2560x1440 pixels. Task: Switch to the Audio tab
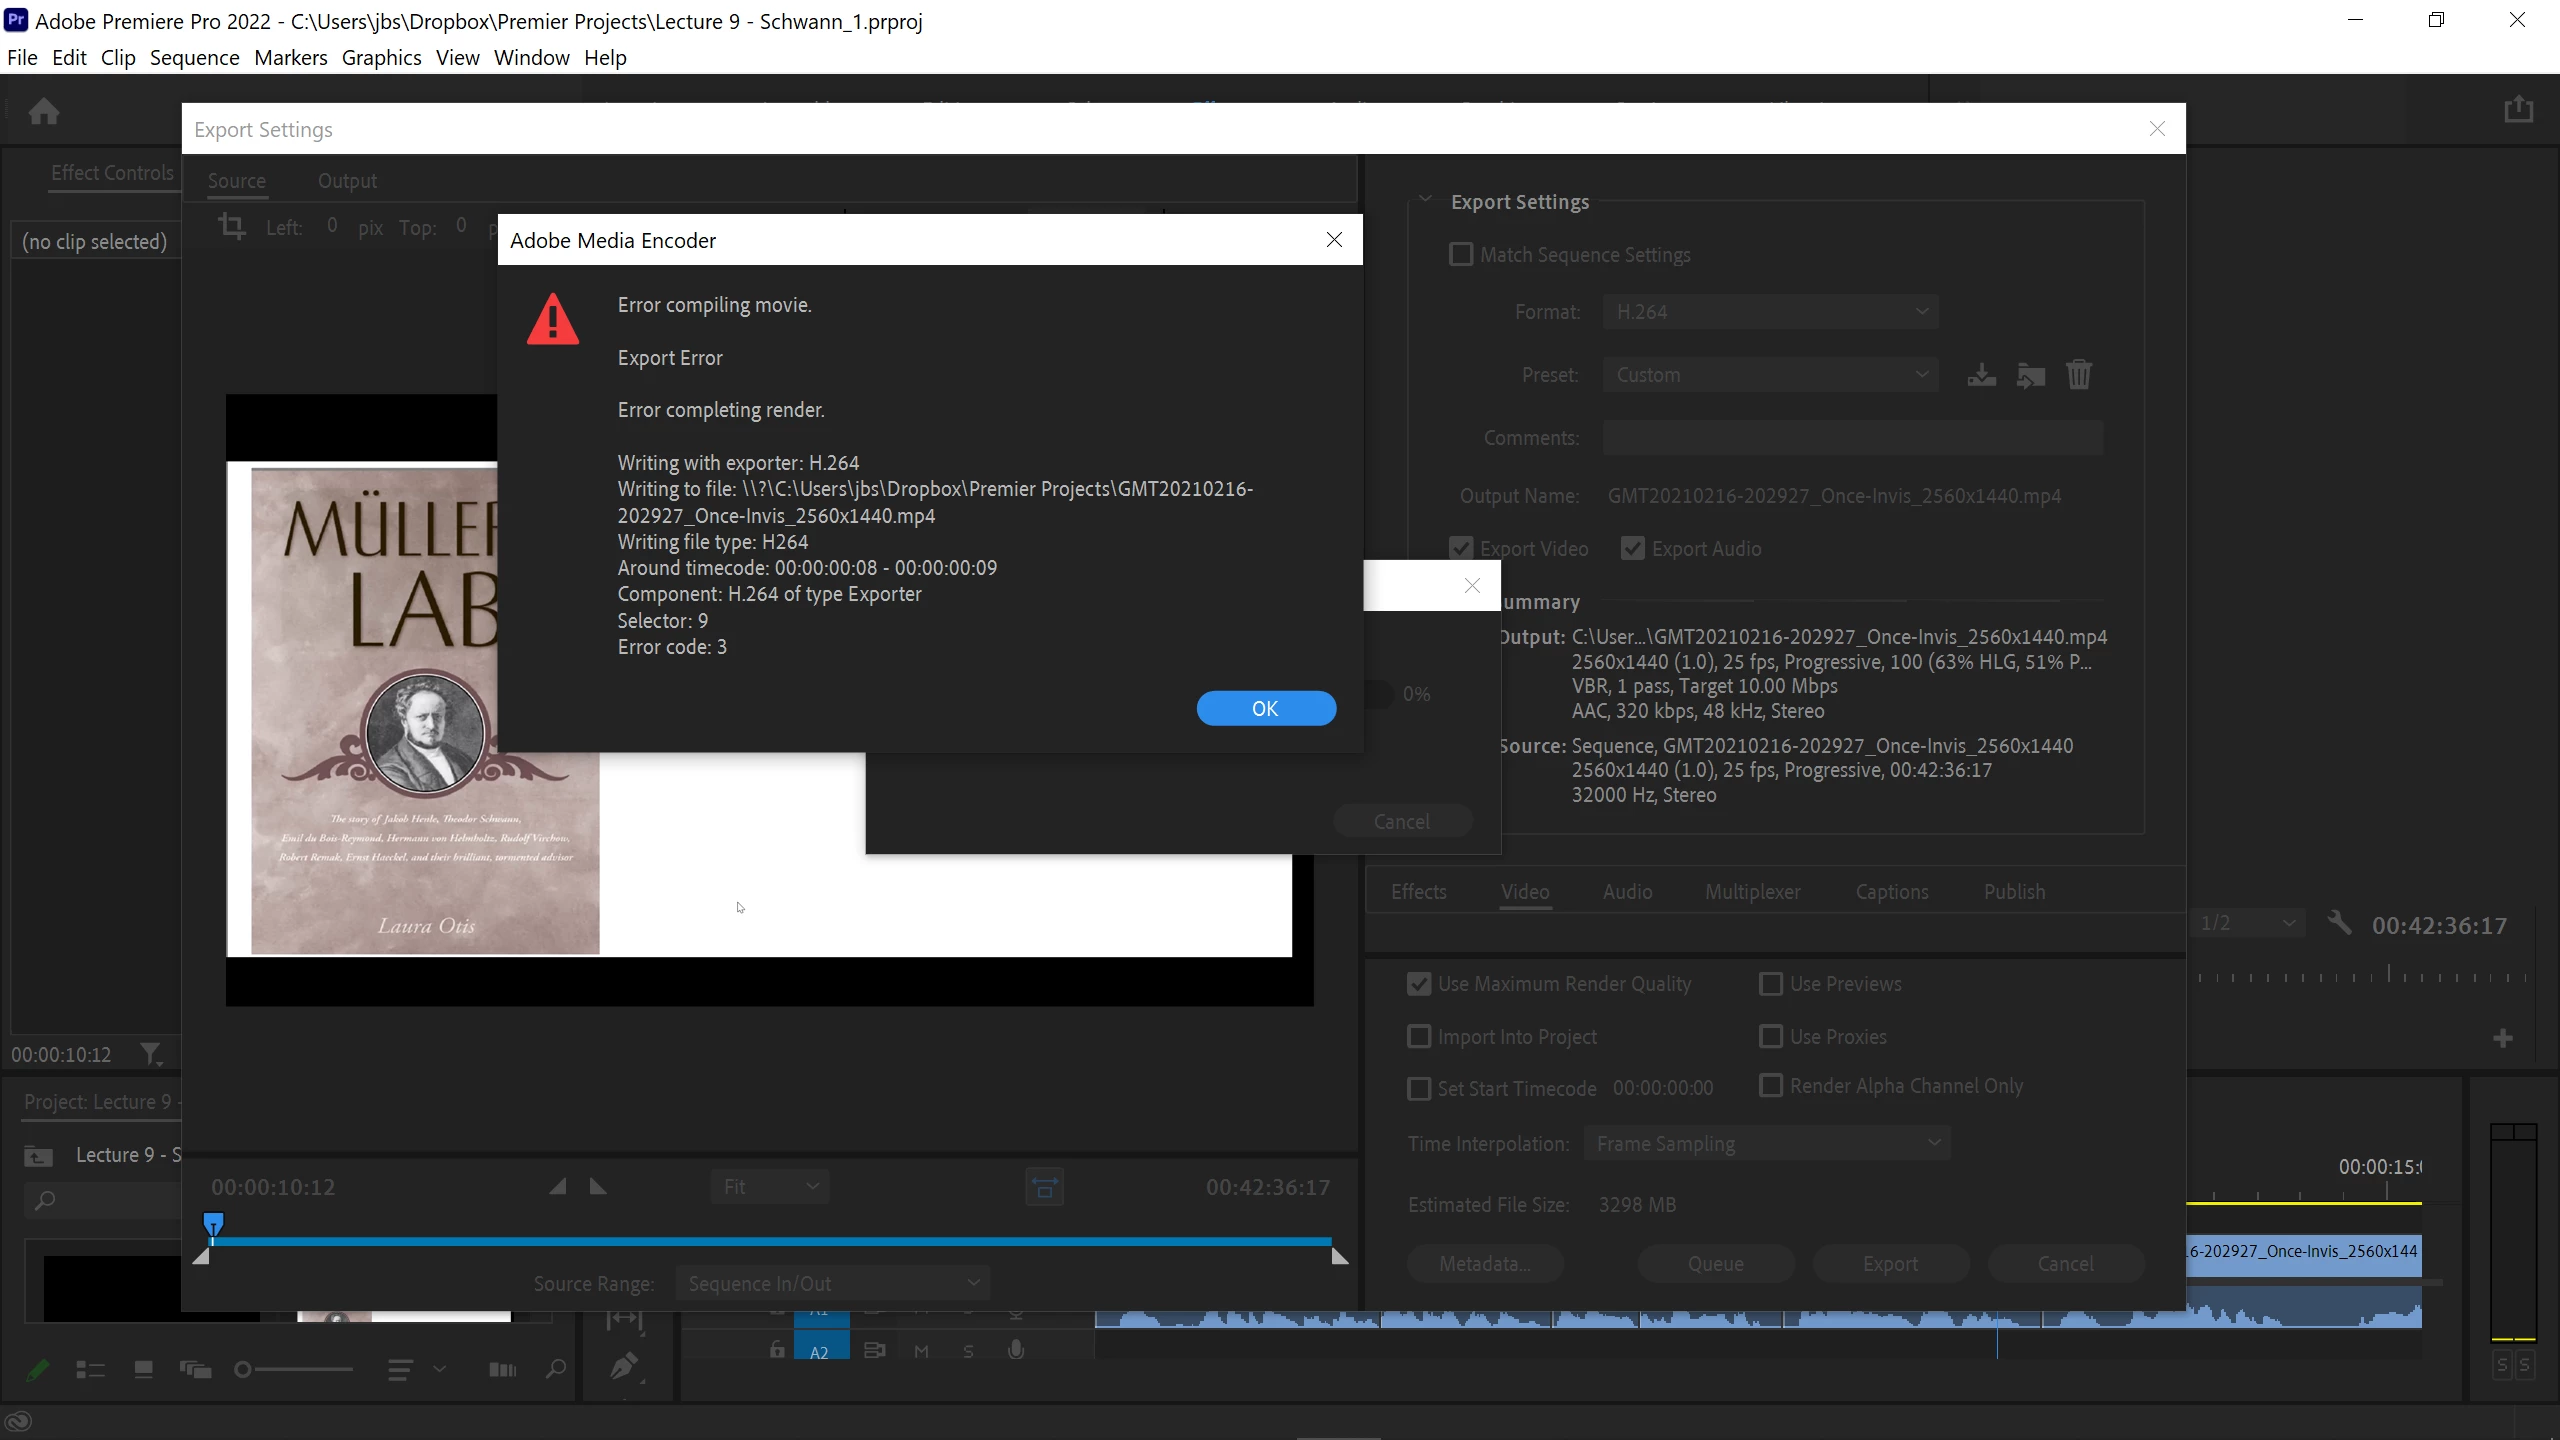coord(1627,892)
